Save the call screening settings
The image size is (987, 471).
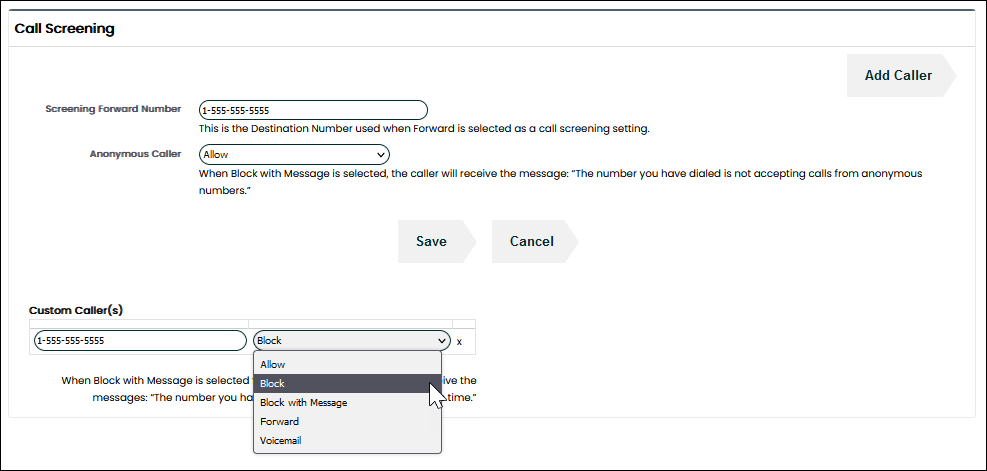[431, 241]
